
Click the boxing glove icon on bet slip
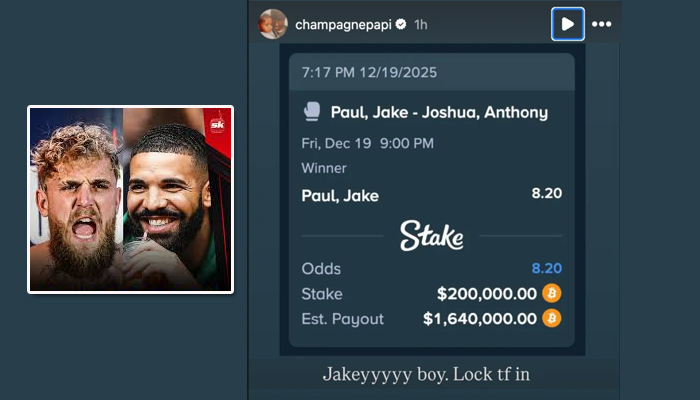tap(312, 112)
